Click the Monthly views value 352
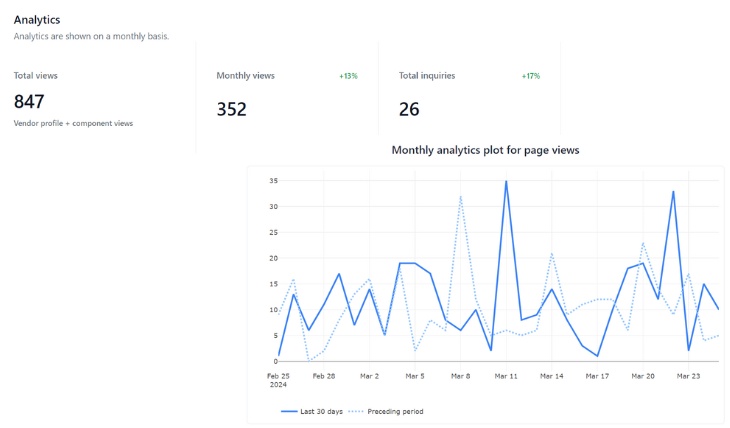Image resolution: width=730 pixels, height=428 pixels. point(231,109)
